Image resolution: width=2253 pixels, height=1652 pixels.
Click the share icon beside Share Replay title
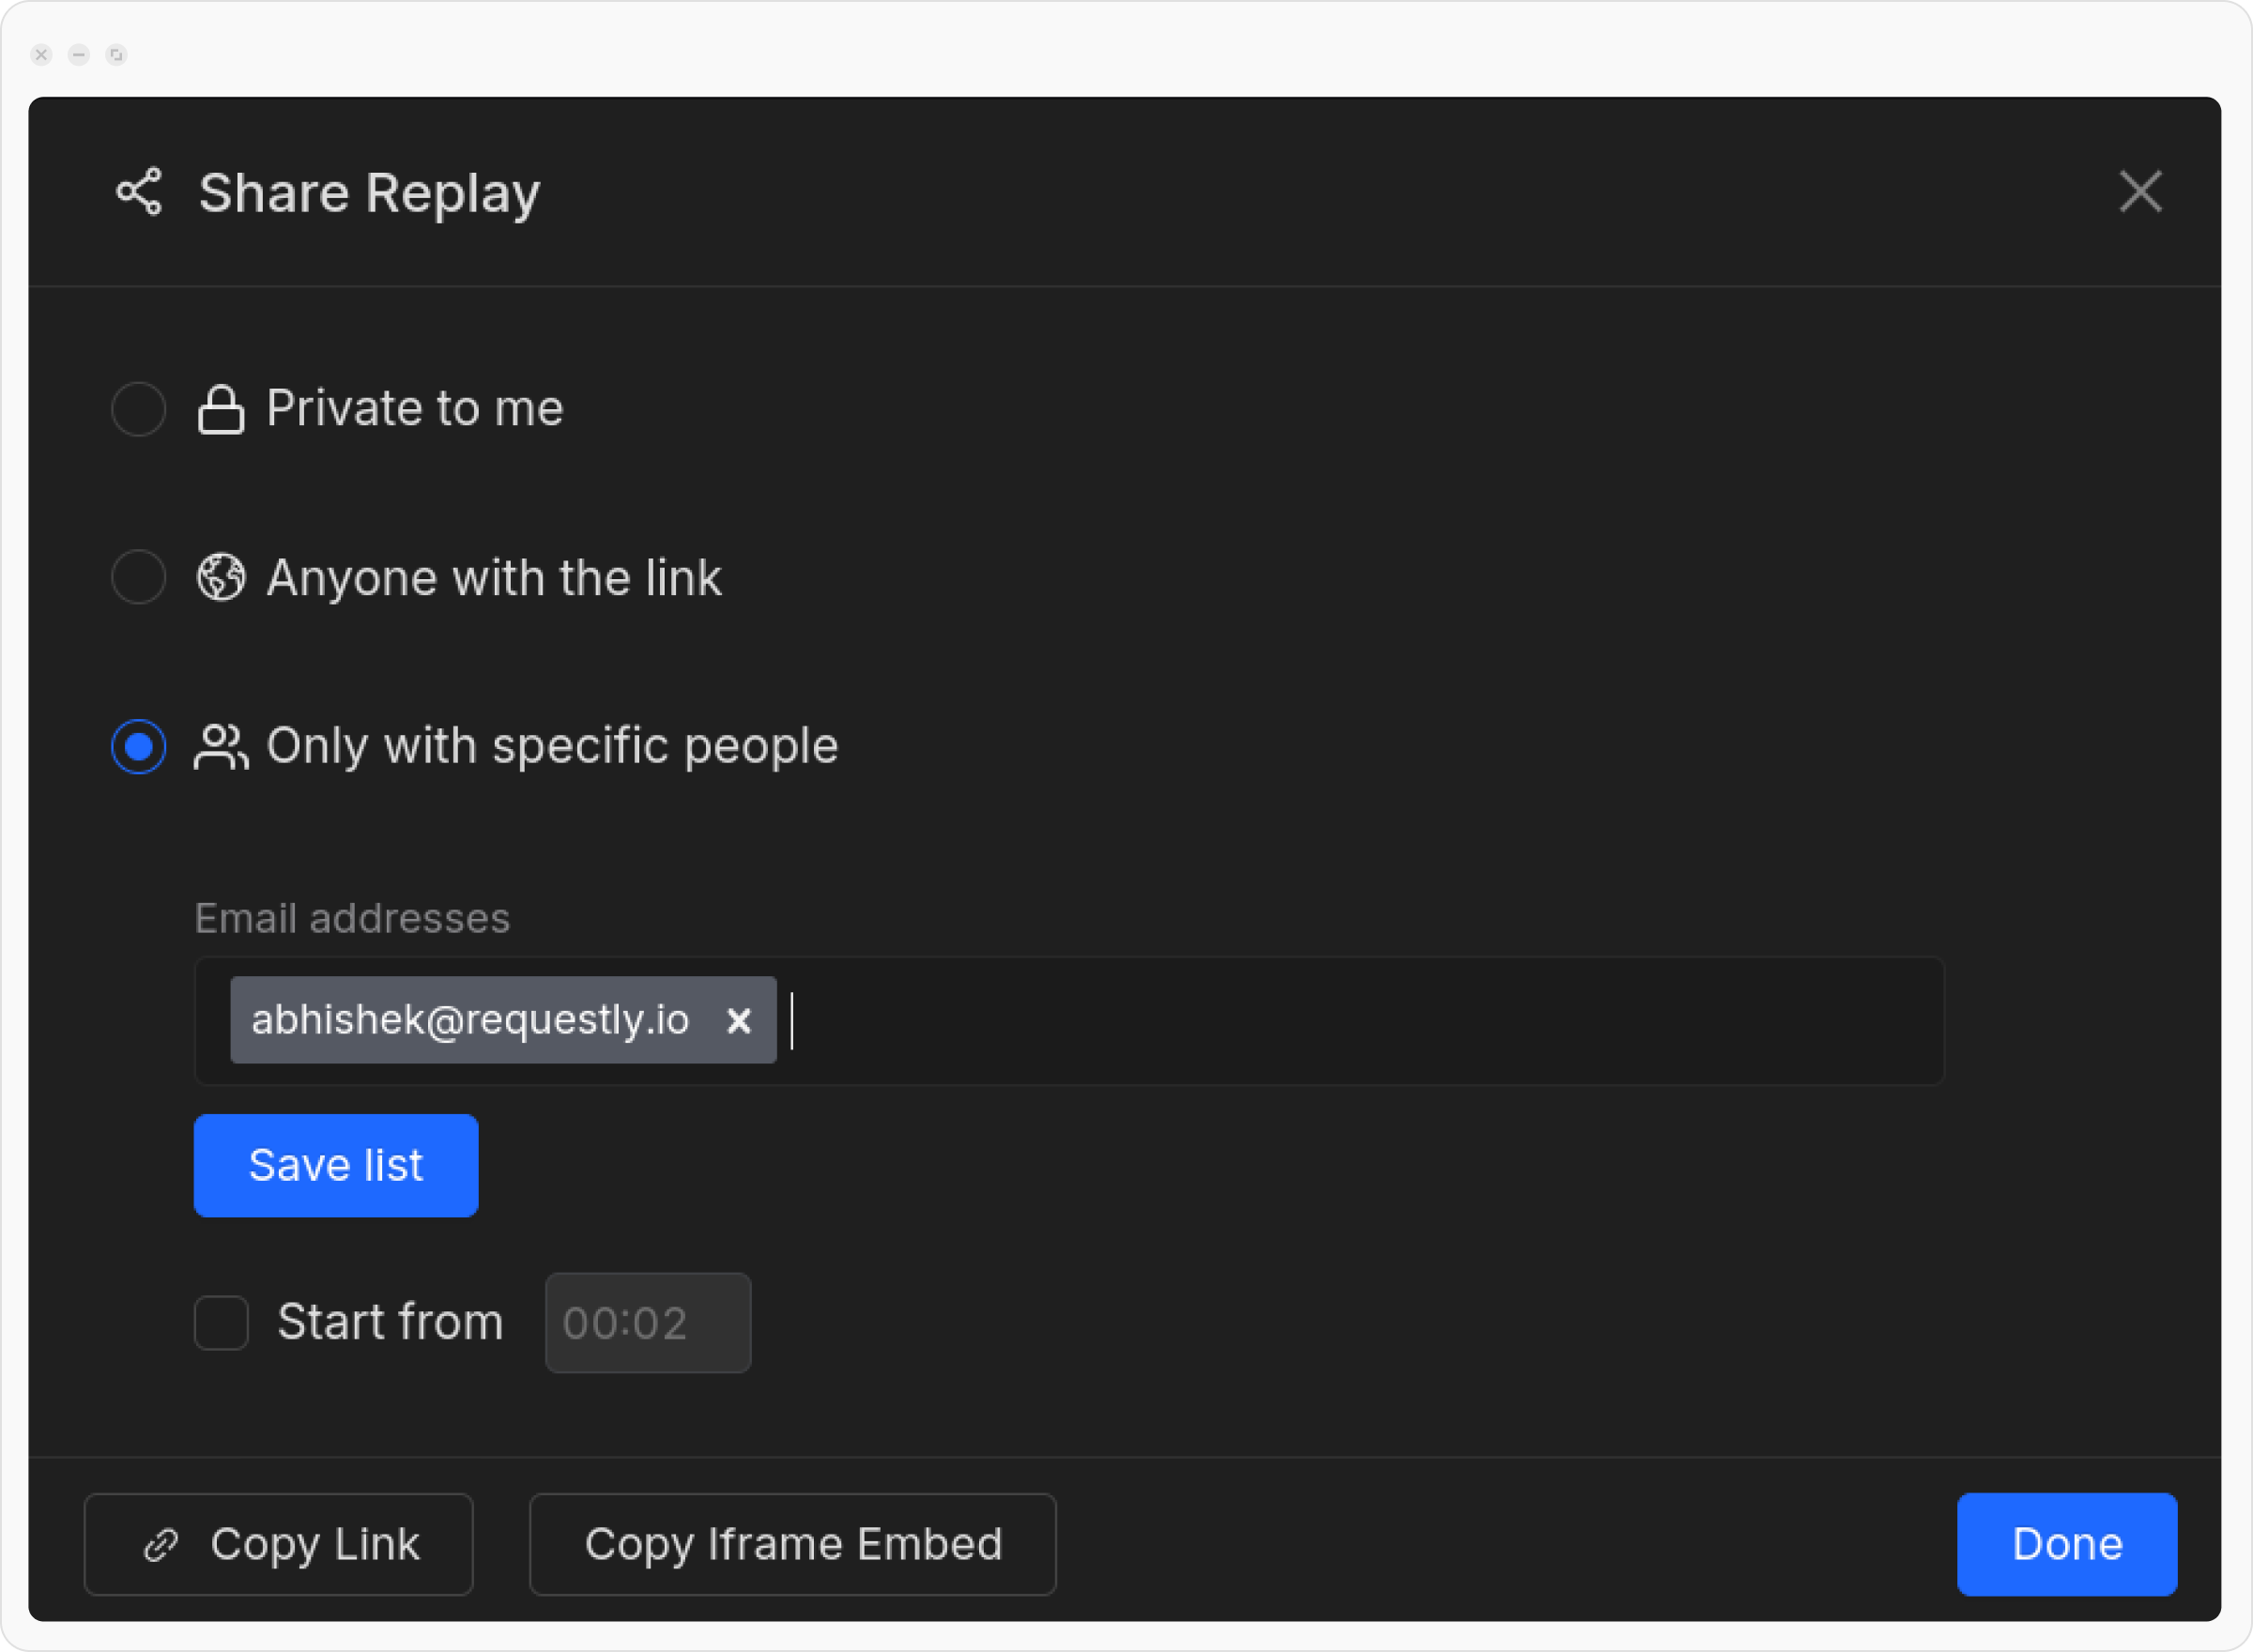coord(139,193)
